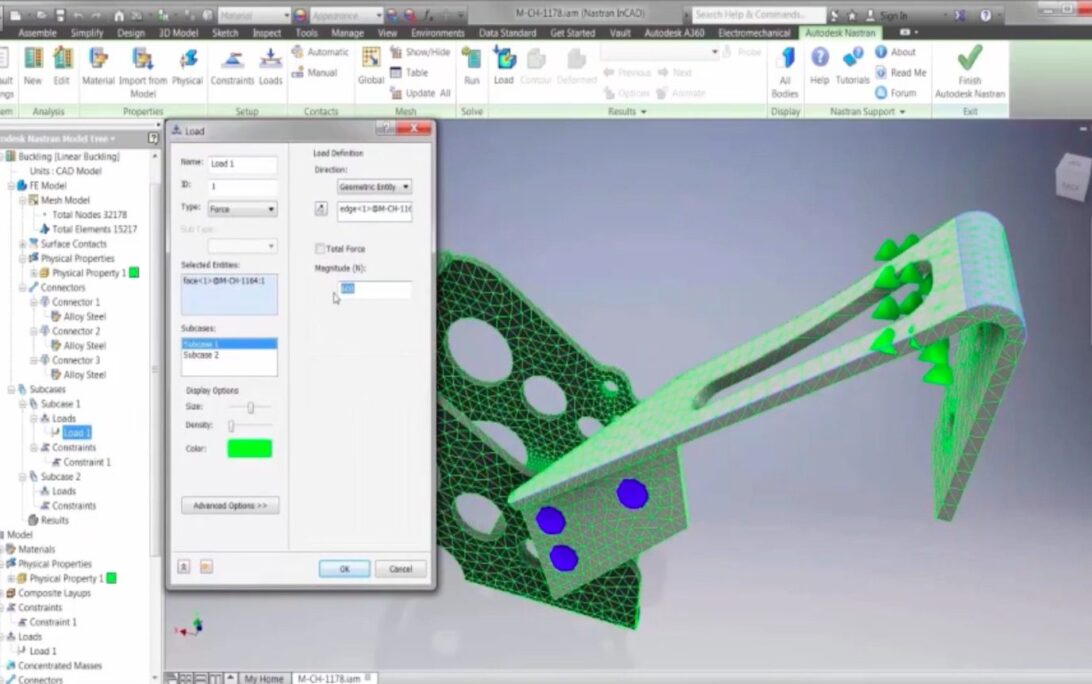Collapse the FE Model tree node

click(11, 185)
